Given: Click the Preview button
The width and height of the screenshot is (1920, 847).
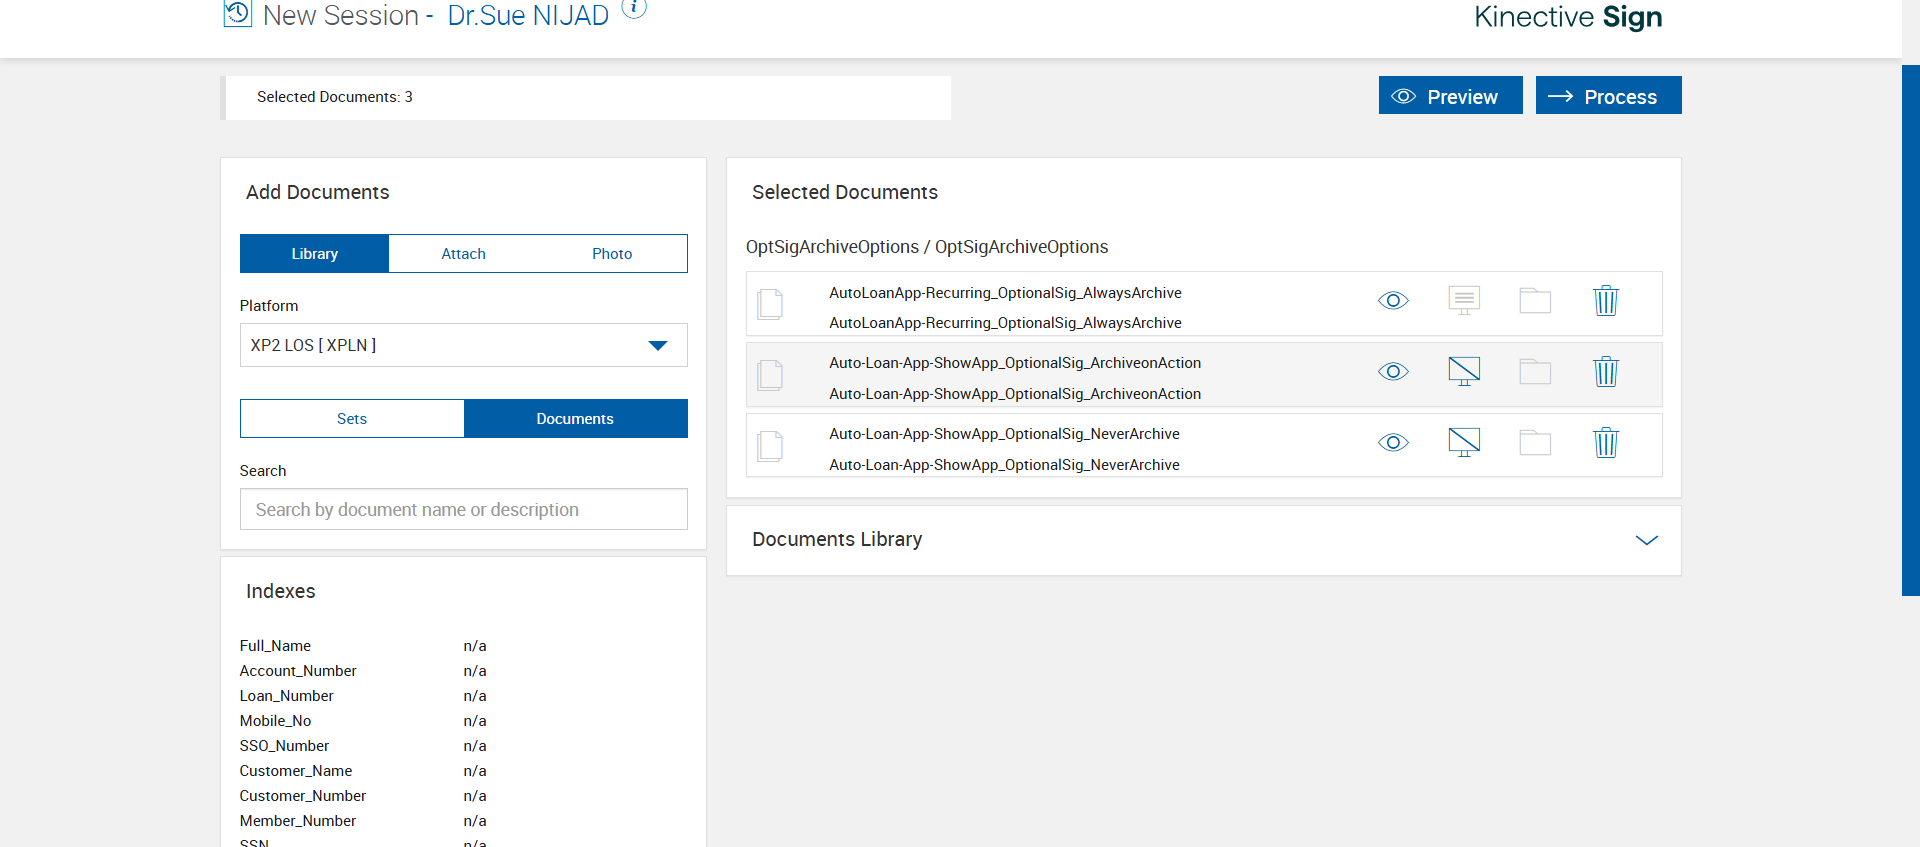Looking at the screenshot, I should [x=1450, y=96].
